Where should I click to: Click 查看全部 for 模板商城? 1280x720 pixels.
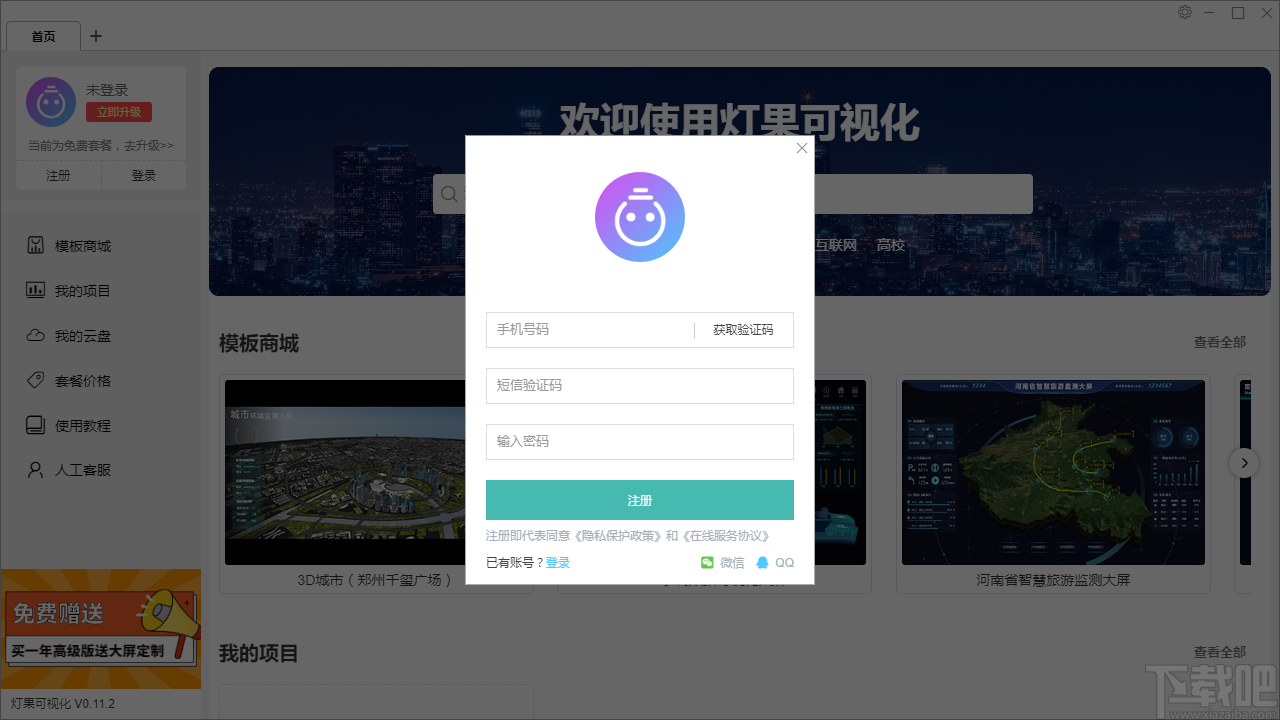[x=1220, y=342]
